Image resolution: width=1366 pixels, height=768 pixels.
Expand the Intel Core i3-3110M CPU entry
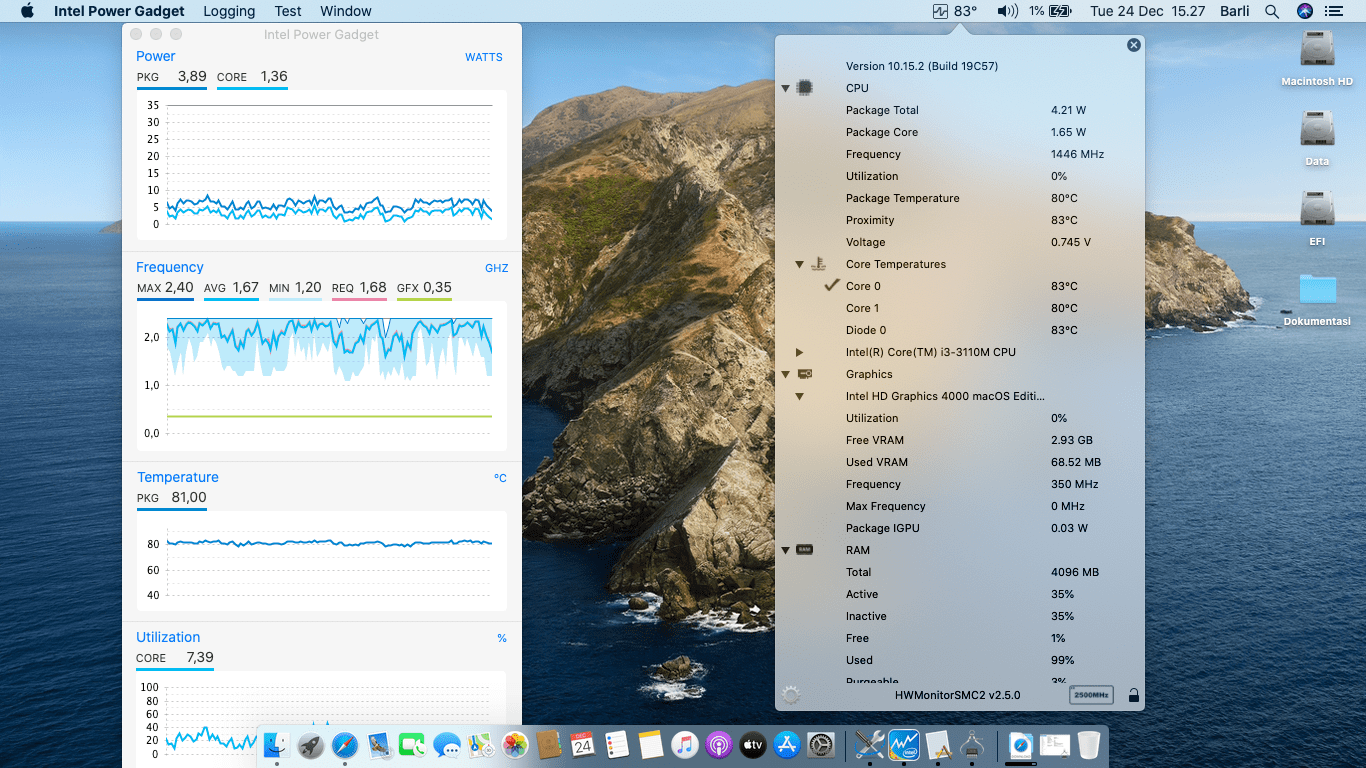800,352
